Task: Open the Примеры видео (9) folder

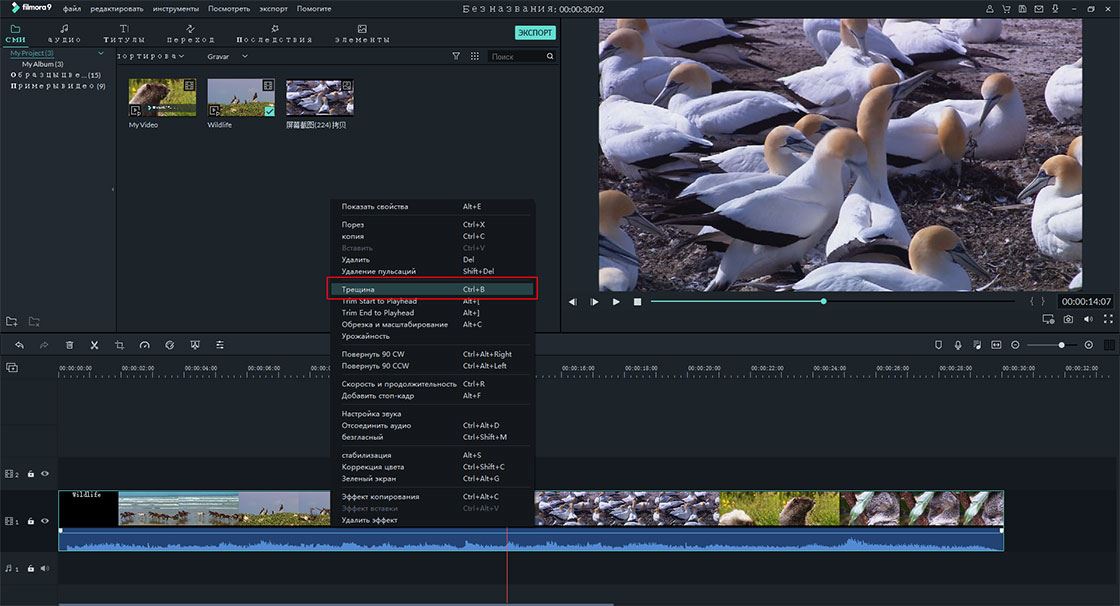Action: coord(58,86)
